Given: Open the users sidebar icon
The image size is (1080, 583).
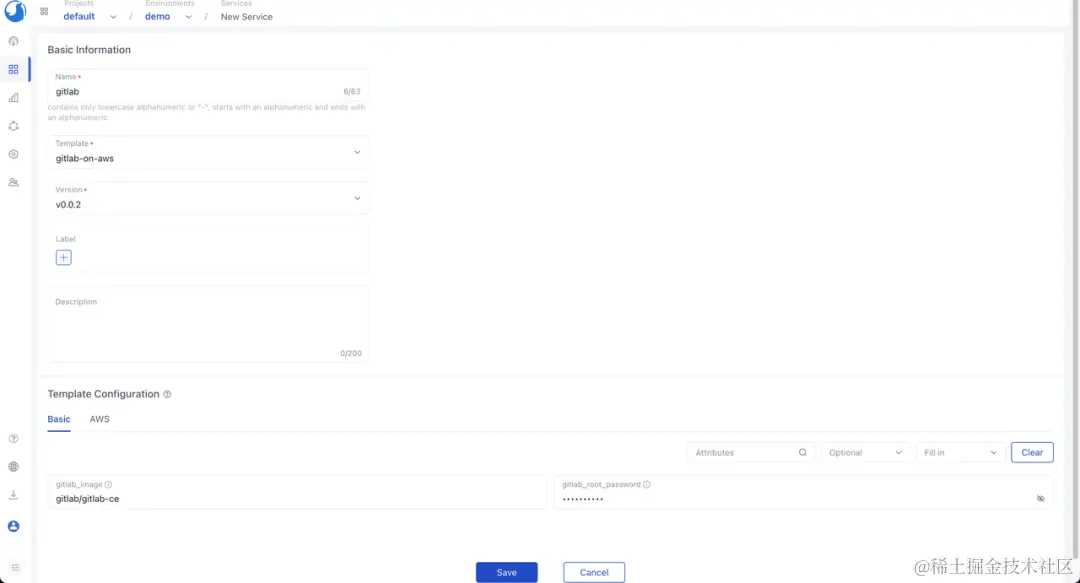Looking at the screenshot, I should (x=13, y=183).
